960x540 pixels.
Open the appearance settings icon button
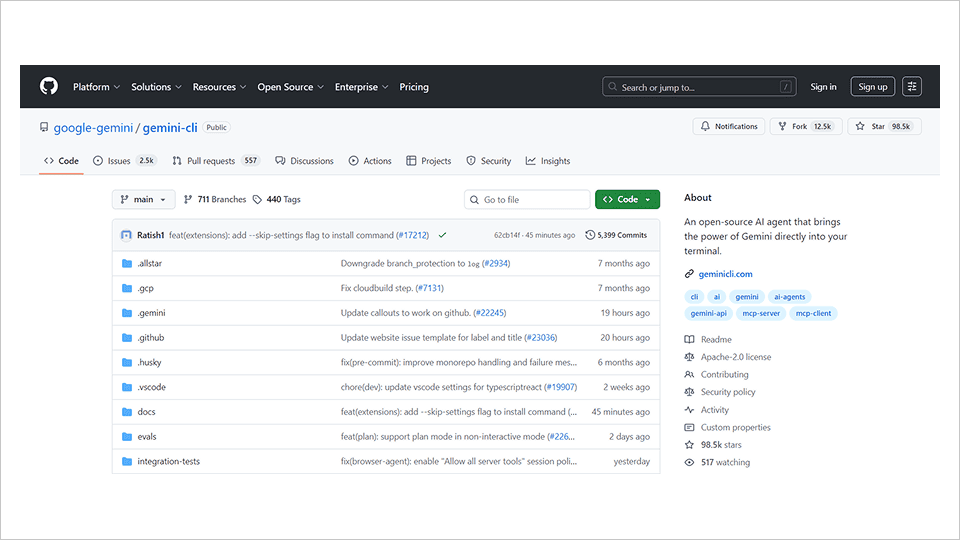(x=912, y=87)
